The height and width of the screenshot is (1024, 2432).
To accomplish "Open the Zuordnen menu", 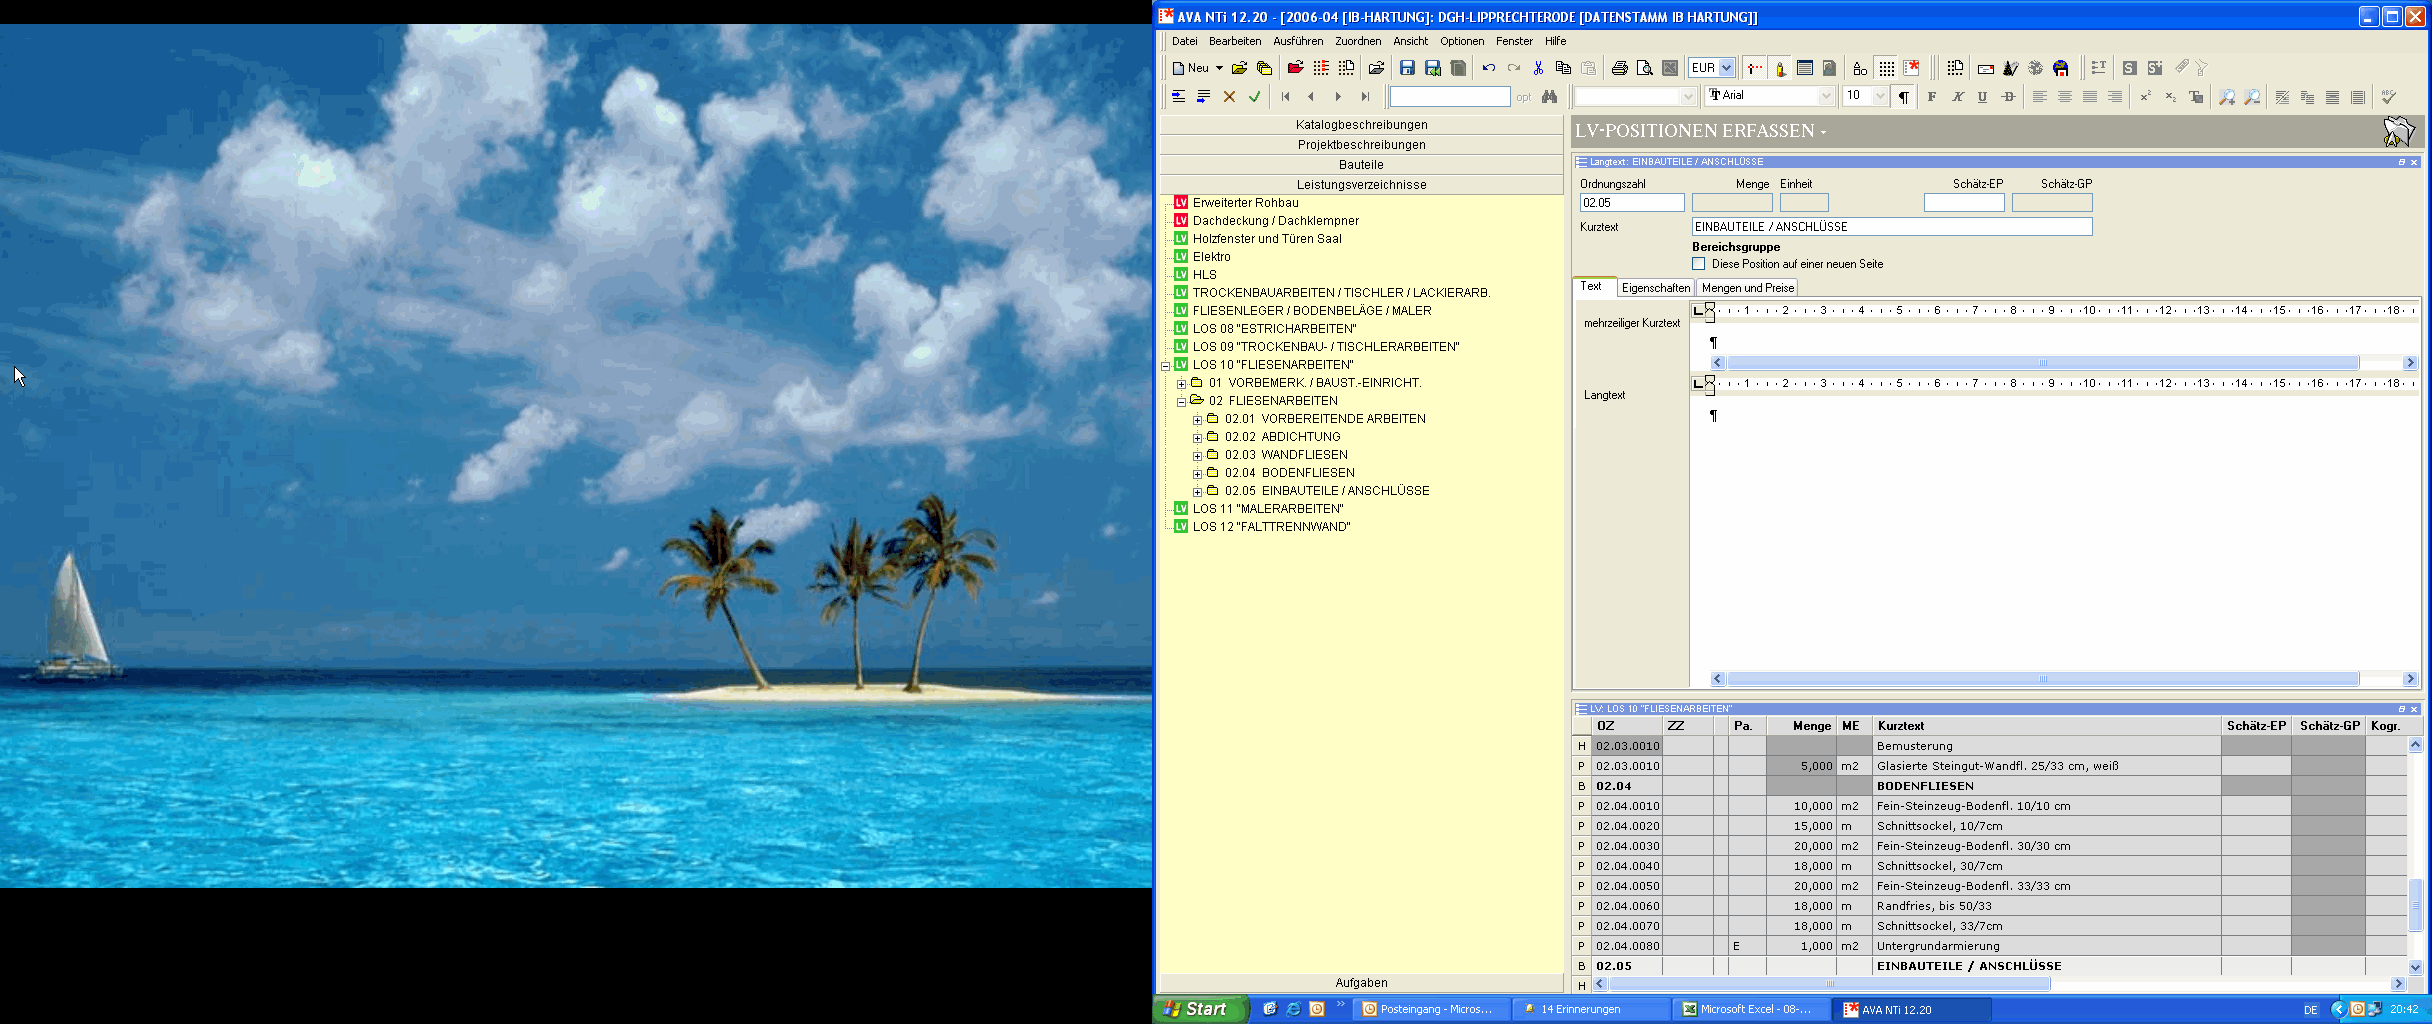I will [1357, 41].
